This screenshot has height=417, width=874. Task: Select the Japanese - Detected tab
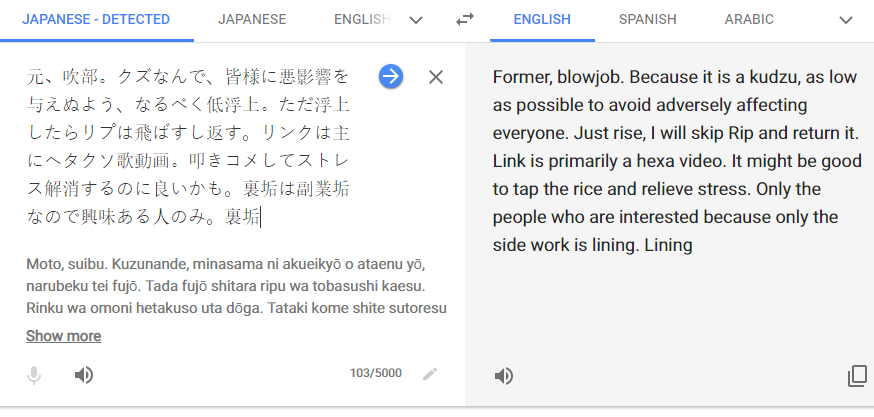point(96,20)
